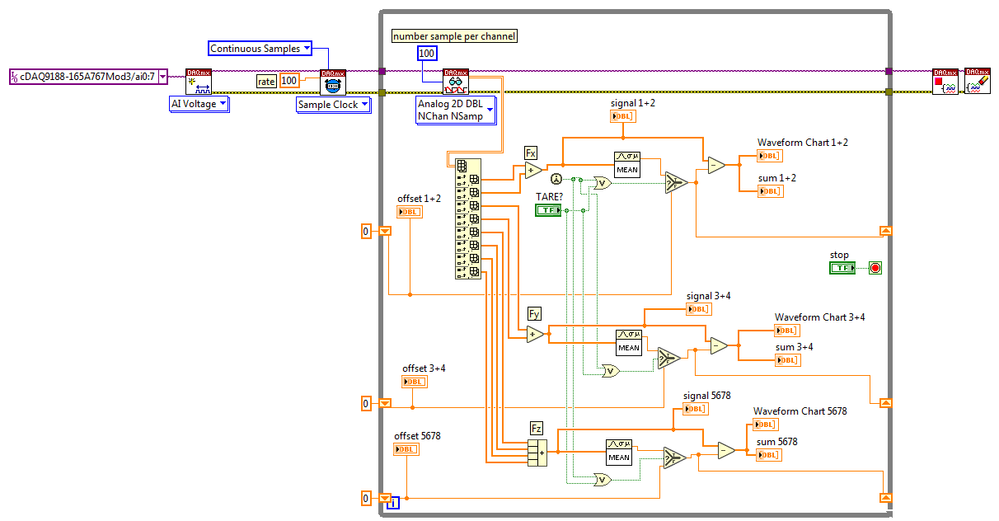Click the middle left shift register
Image resolution: width=999 pixels, height=521 pixels.
point(385,403)
